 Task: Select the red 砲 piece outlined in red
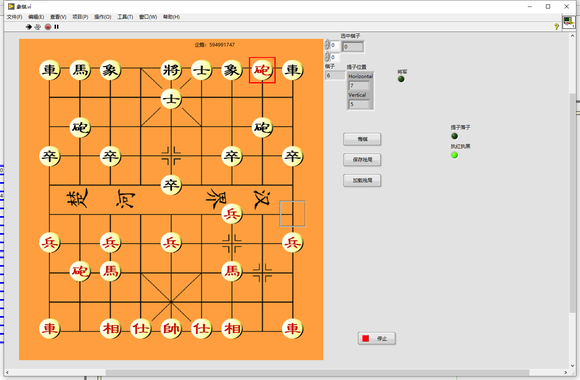pos(262,70)
